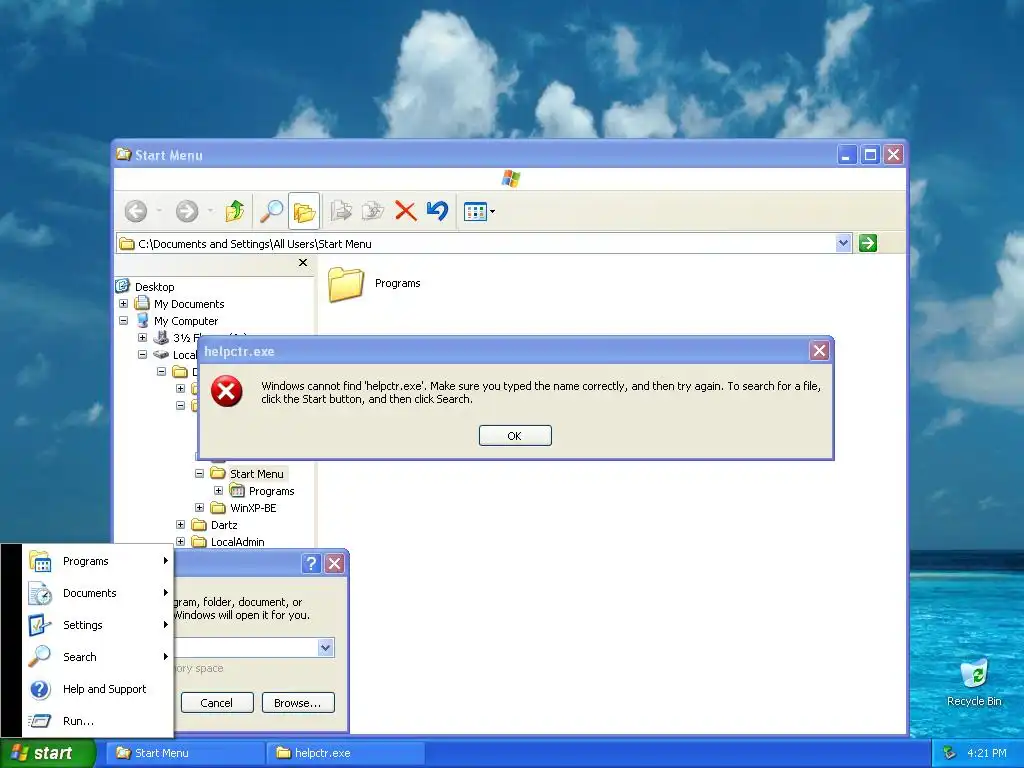Click the blue Undo arrow icon

438,211
